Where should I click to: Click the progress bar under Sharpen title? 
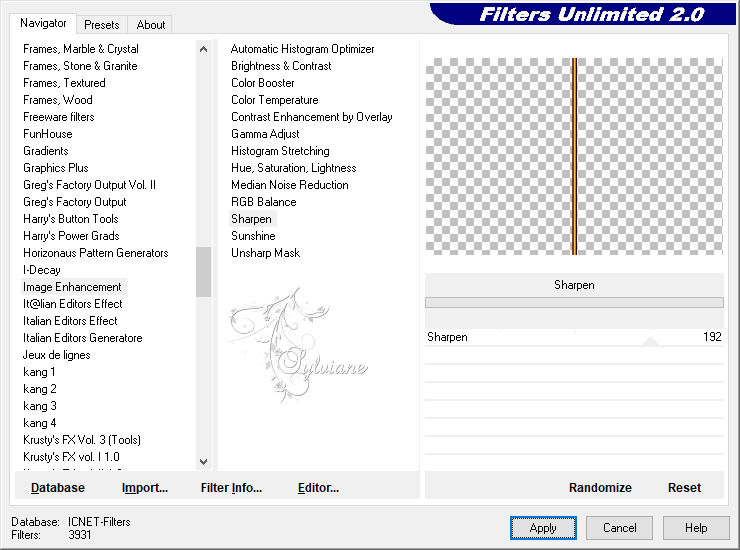pos(574,303)
